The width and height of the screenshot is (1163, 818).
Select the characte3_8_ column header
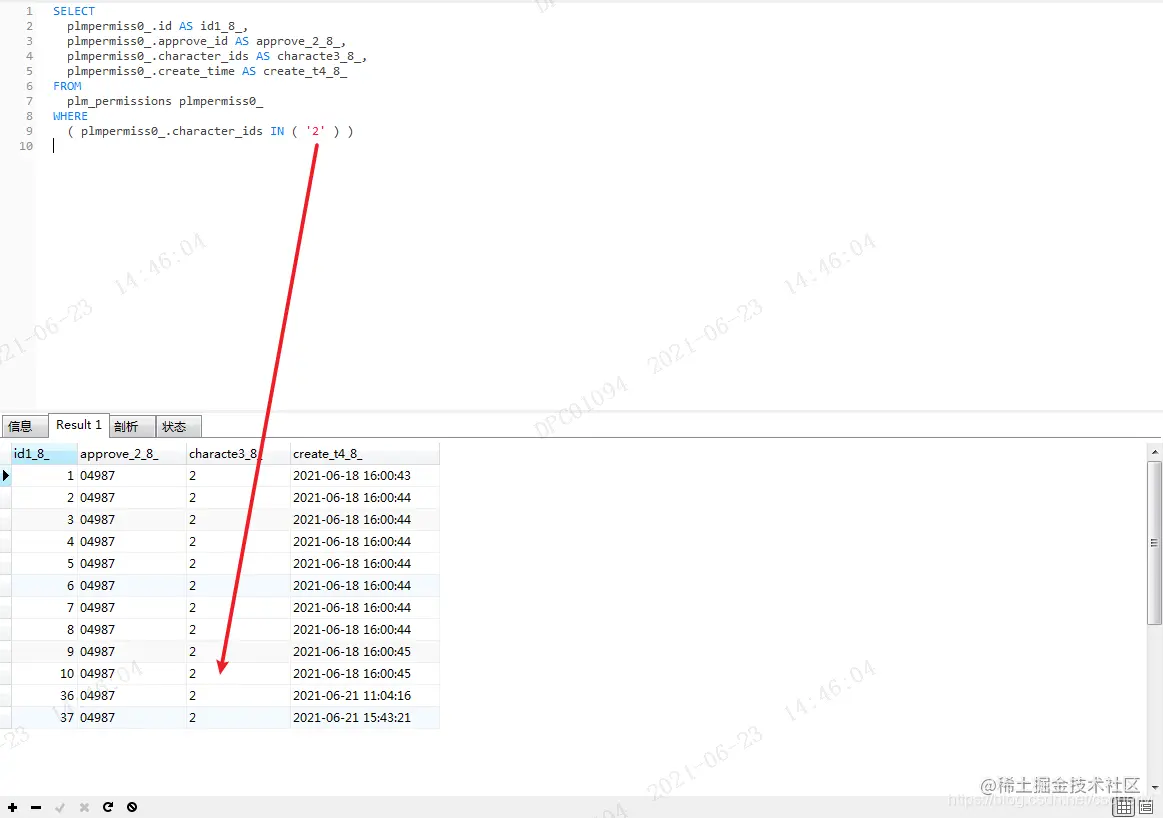237,454
